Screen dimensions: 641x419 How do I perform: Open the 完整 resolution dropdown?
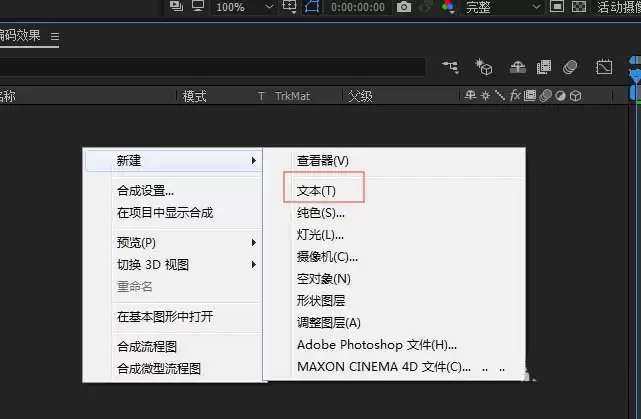point(502,7)
